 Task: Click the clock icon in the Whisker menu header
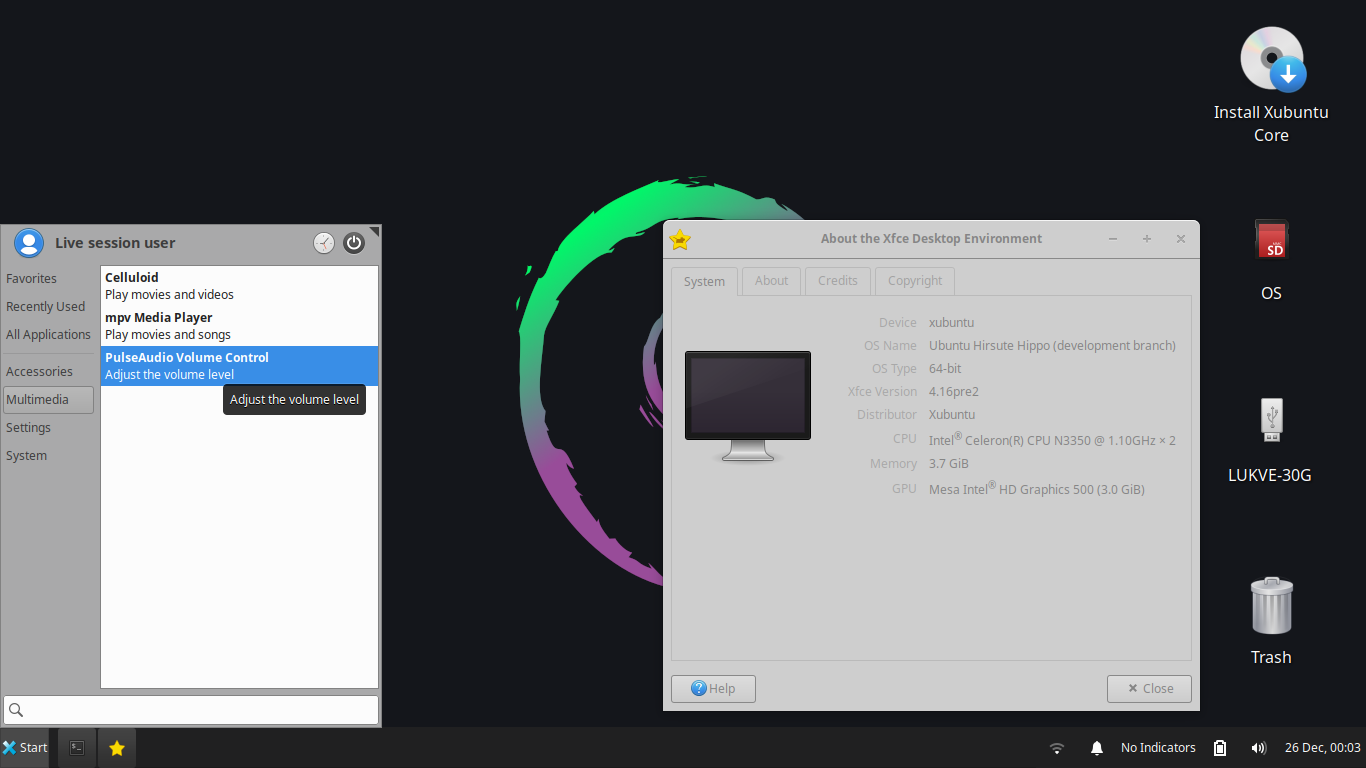click(324, 243)
